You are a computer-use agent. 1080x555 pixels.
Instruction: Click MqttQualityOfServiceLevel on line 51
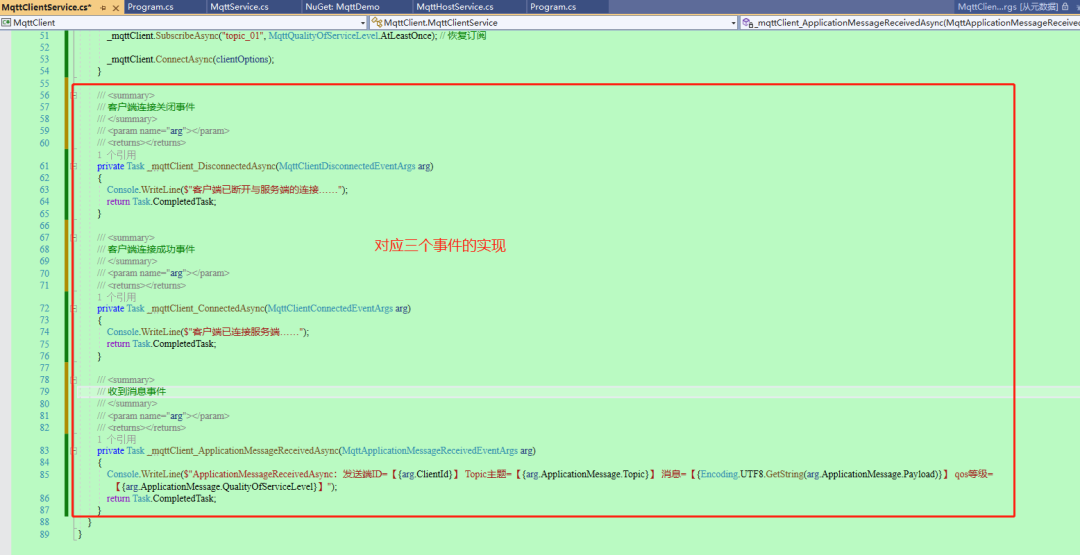click(323, 36)
